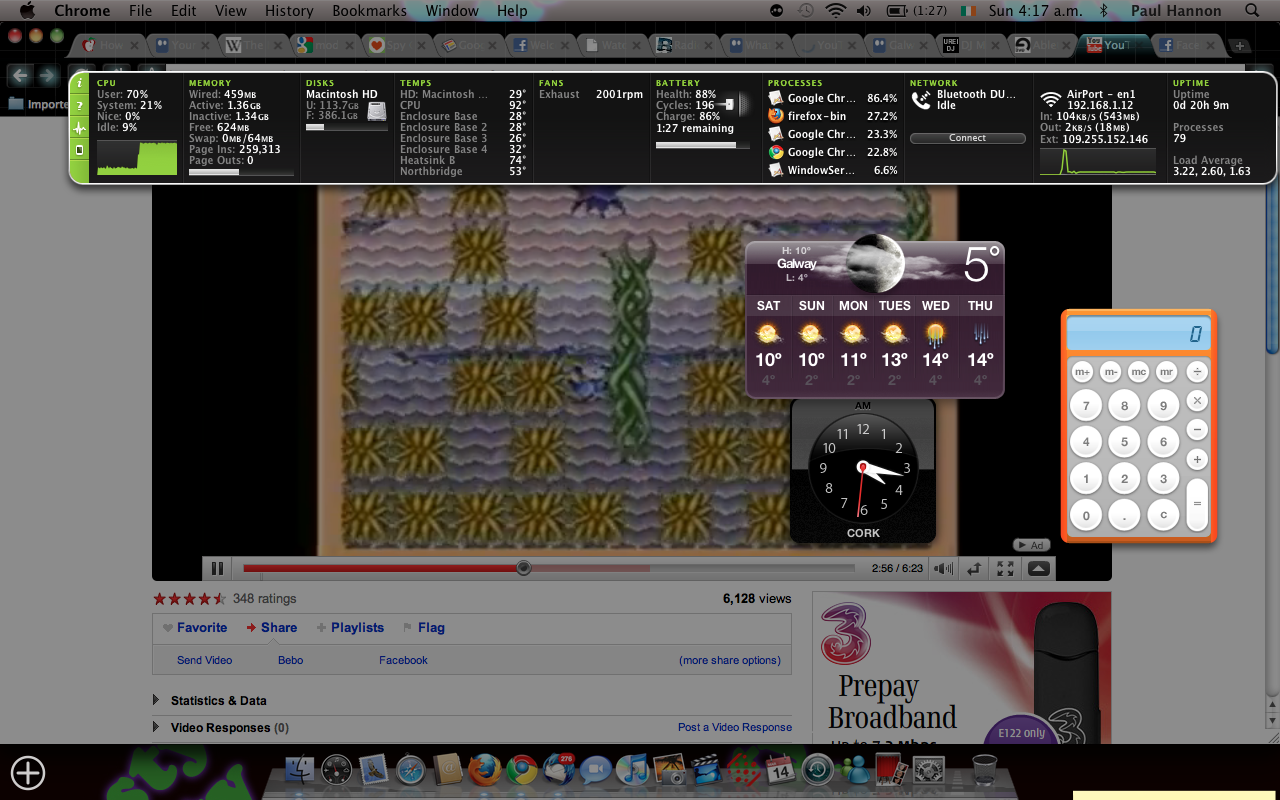Screen dimensions: 1280x800
Task: Click the calculator multiply key
Action: [x=1197, y=401]
